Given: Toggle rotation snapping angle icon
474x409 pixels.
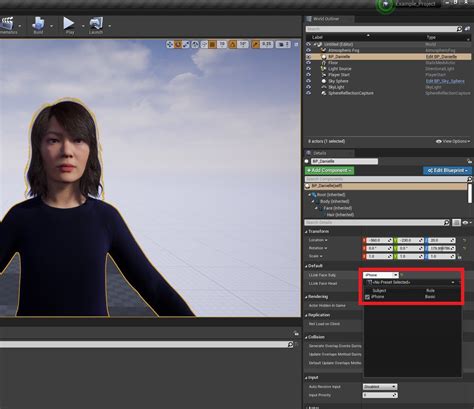Looking at the screenshot, I should tap(233, 44).
